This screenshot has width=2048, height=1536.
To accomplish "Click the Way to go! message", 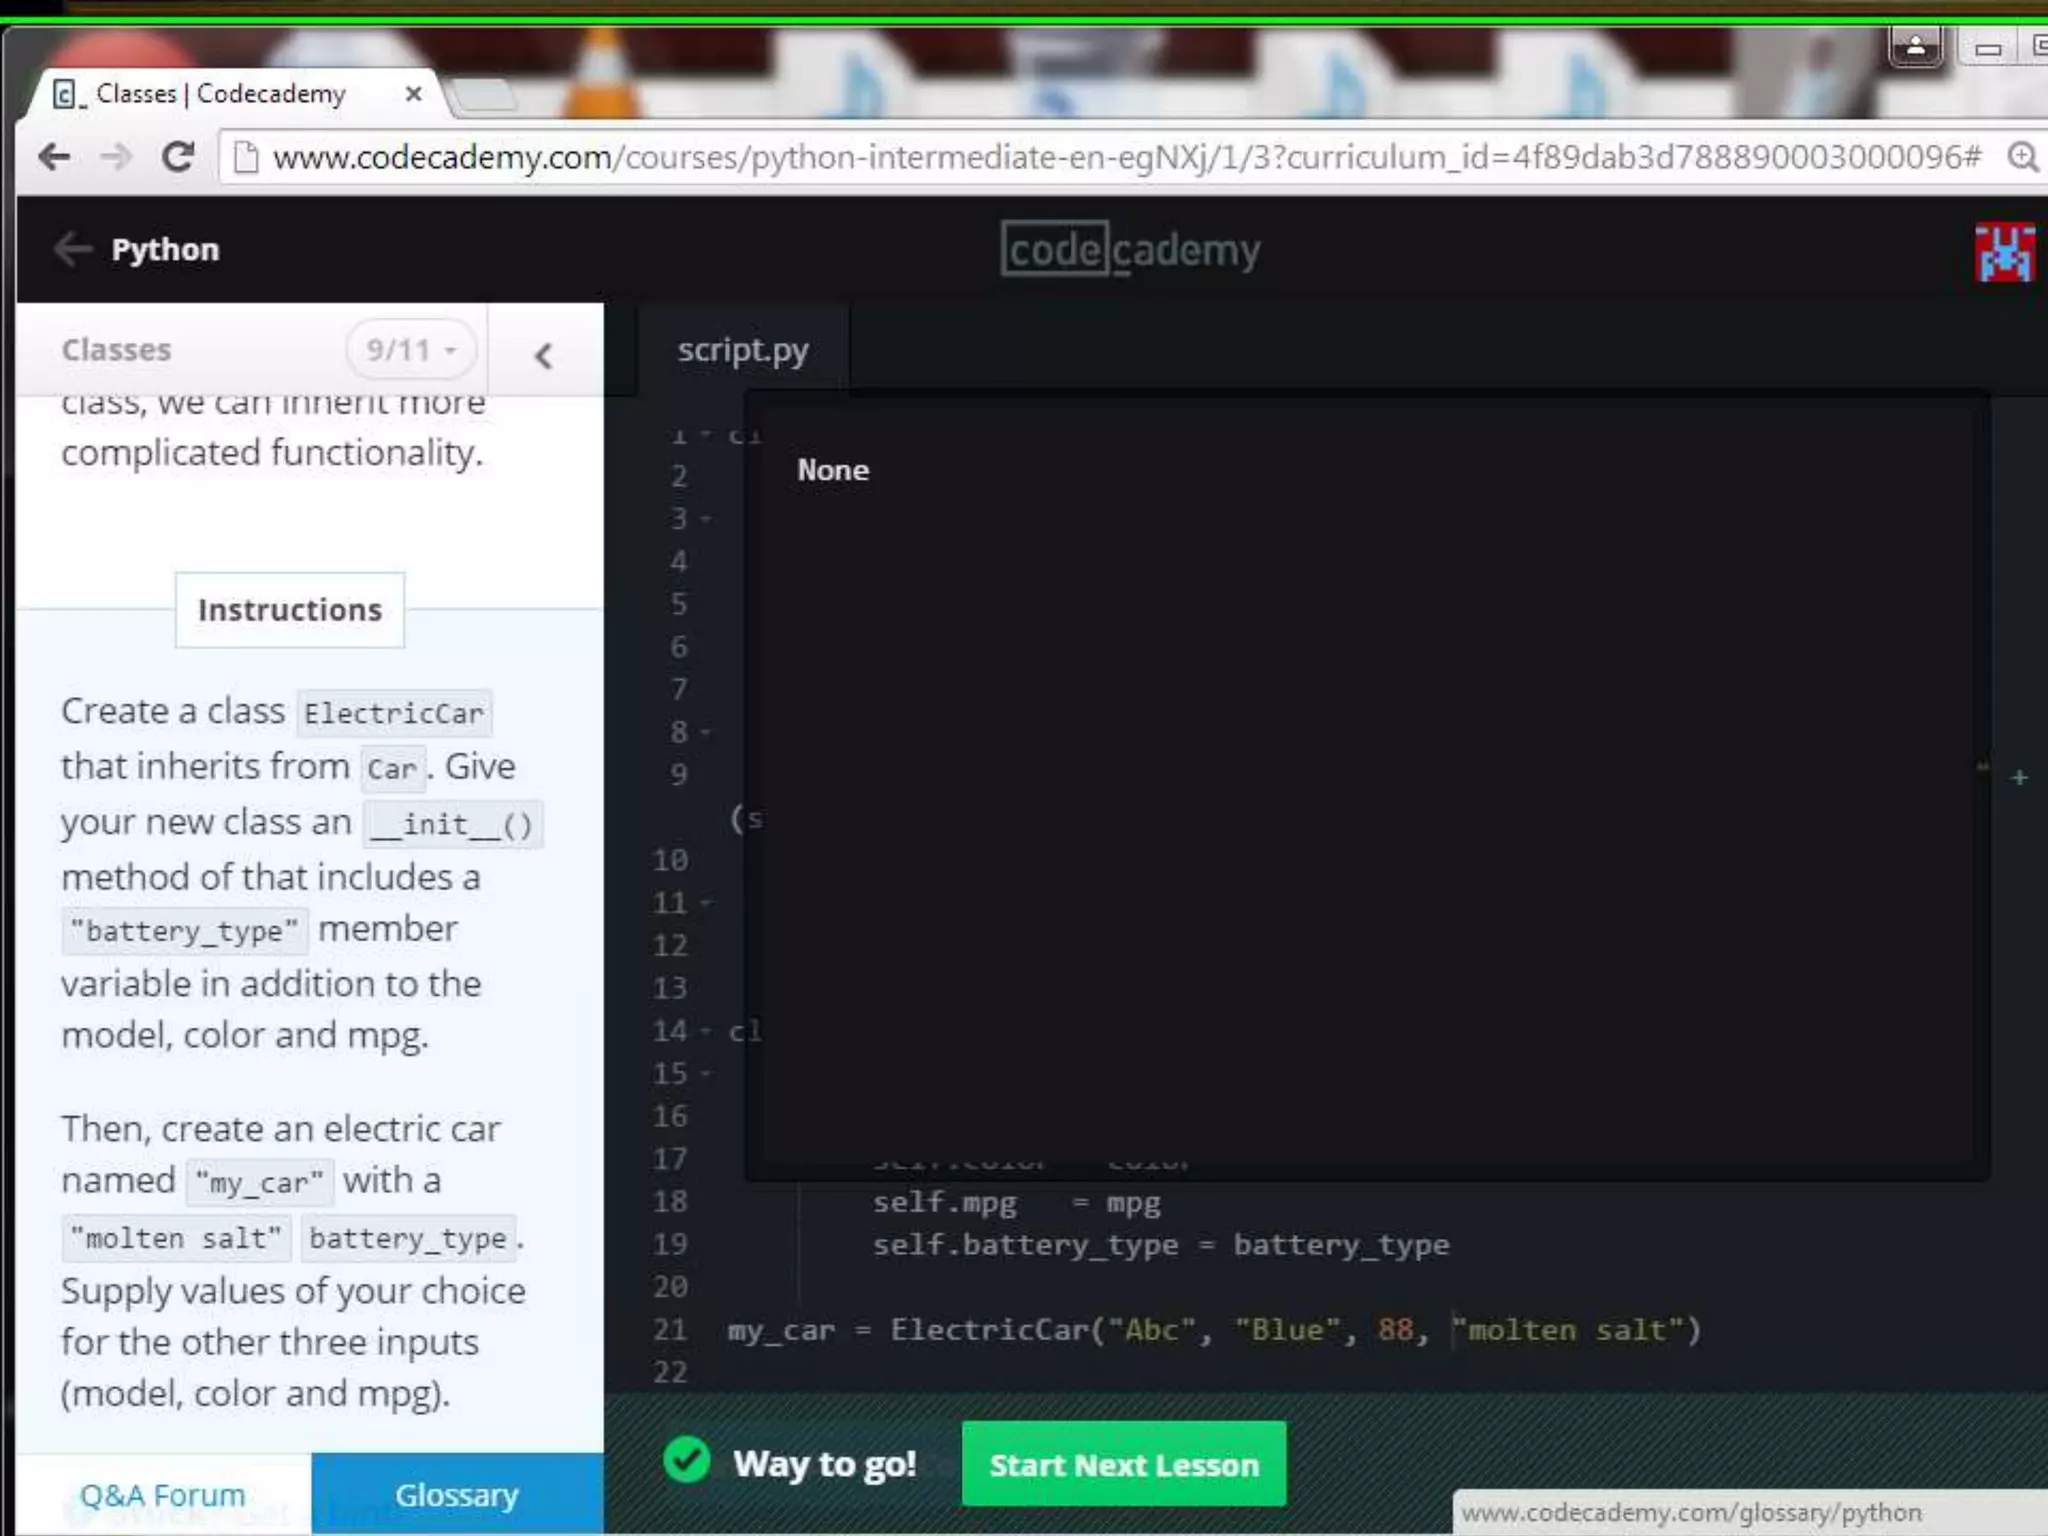I will coord(825,1464).
